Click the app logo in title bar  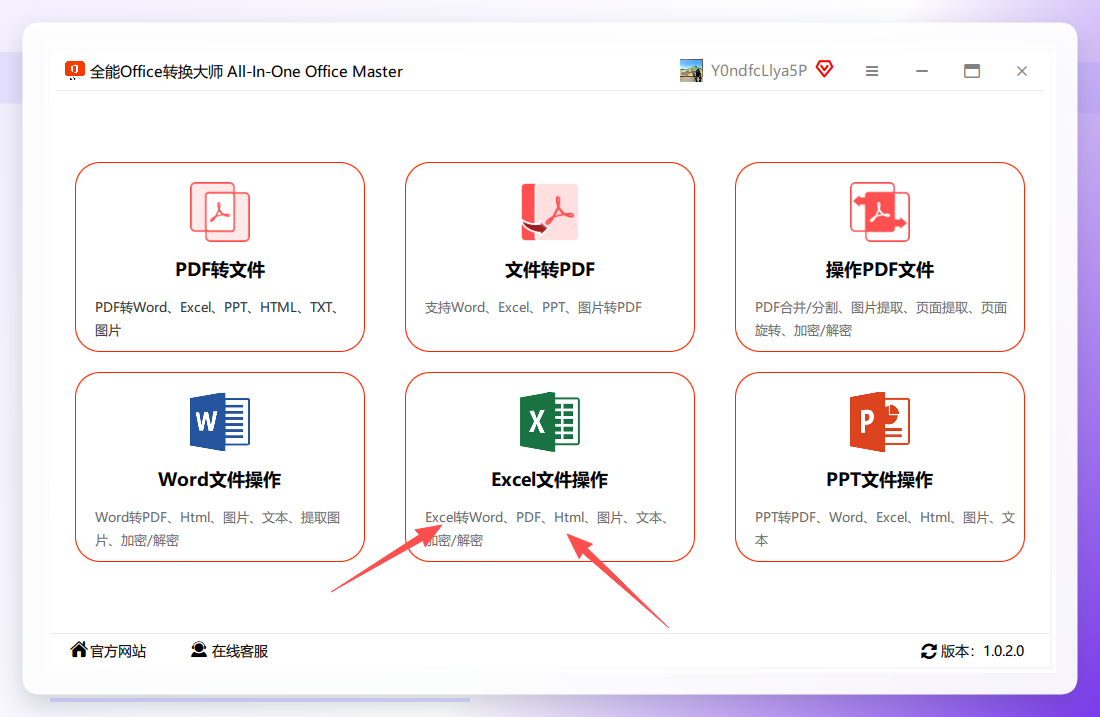point(74,70)
